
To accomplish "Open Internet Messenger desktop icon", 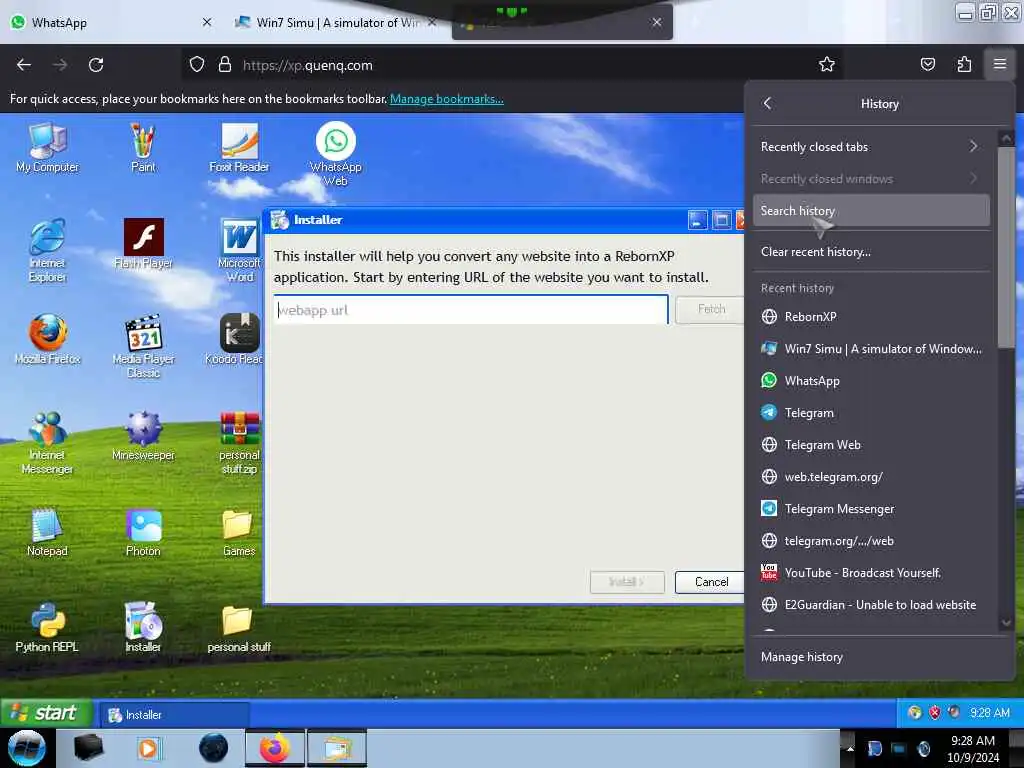I will [x=47, y=443].
